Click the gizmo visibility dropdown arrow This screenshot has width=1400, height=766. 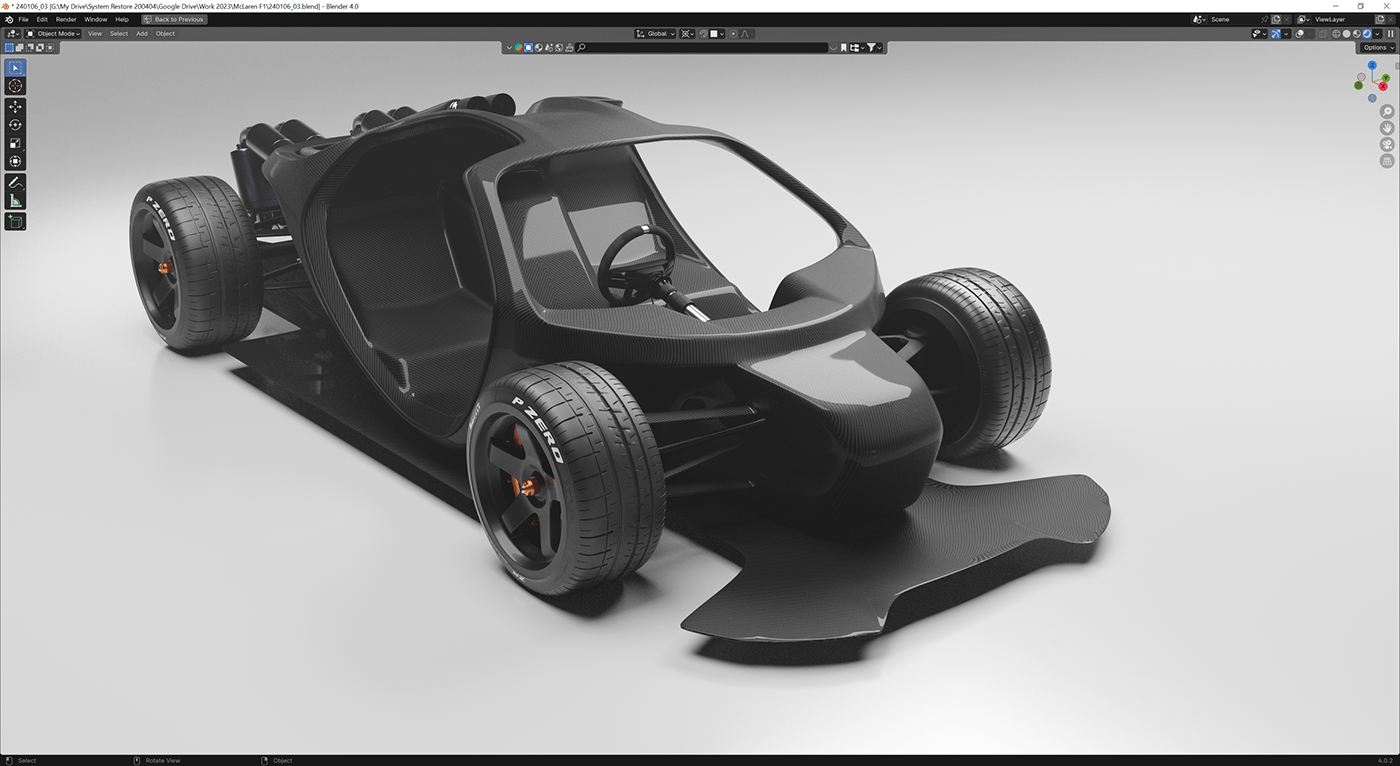(1287, 33)
